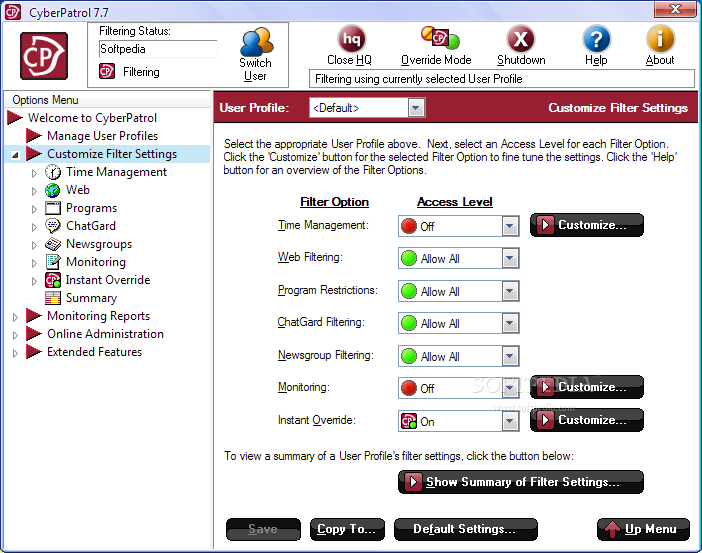Click the Programs window icon in tree
Screen dimensions: 702x553
53,208
